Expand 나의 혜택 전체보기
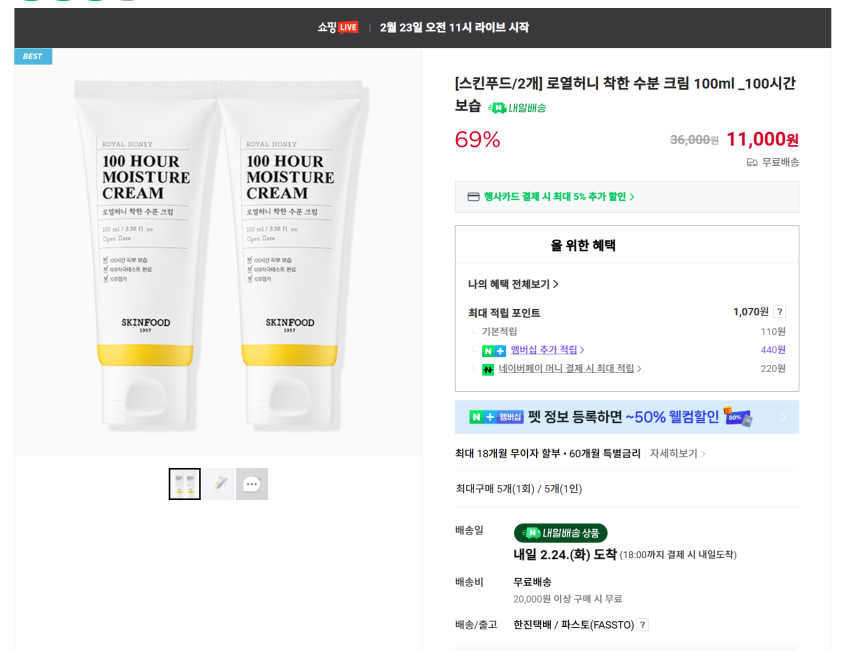850x651 pixels. click(513, 284)
